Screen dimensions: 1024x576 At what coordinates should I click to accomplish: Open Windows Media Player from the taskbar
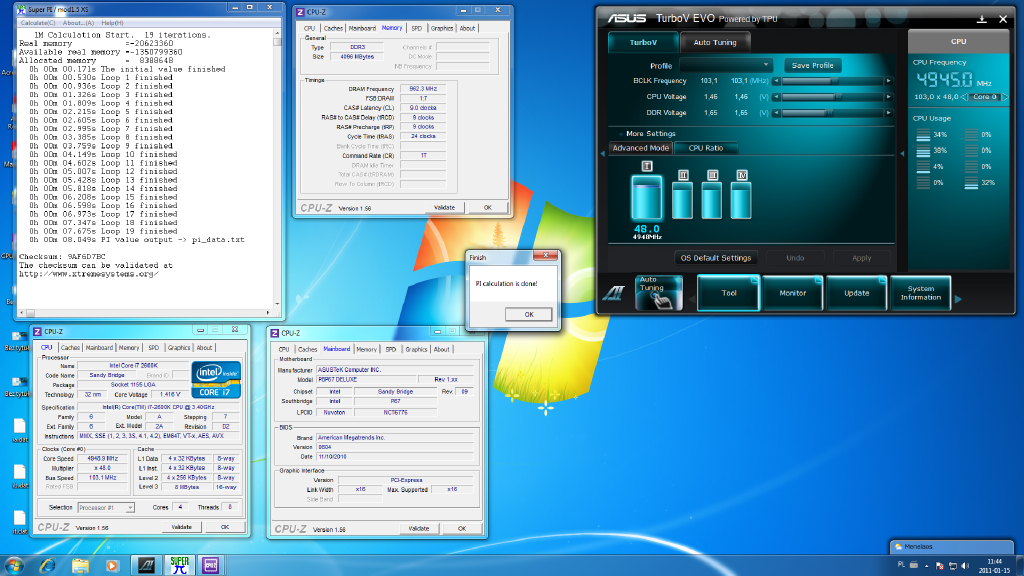point(112,566)
